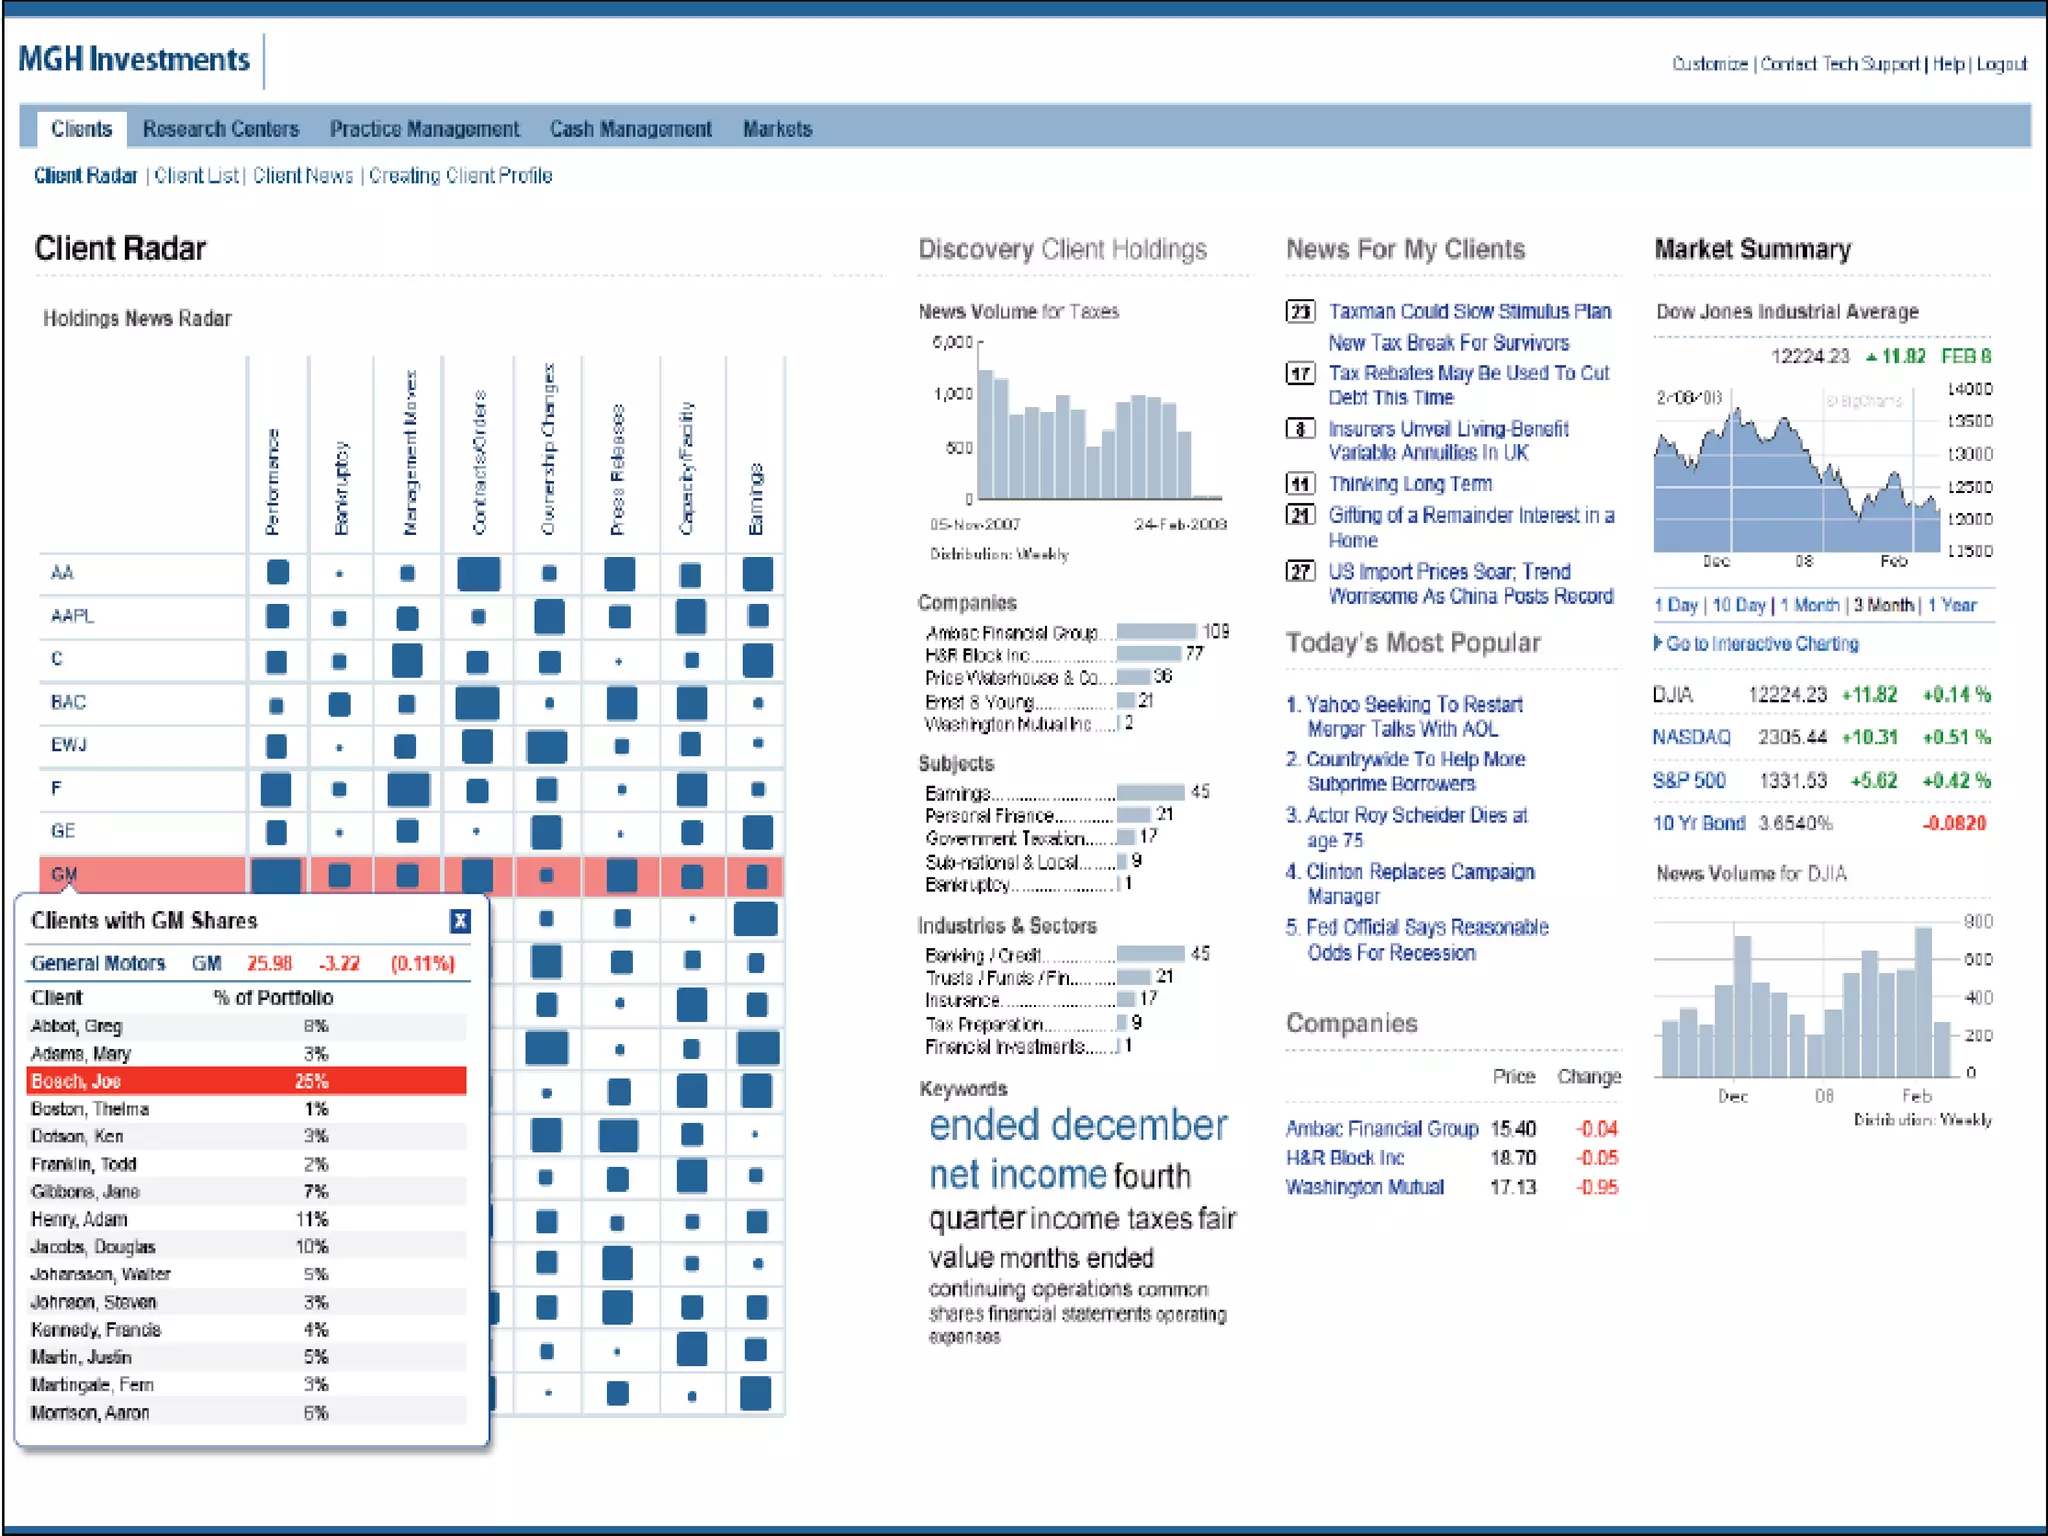Click the Logout link
Screen dimensions: 2048x1536
click(2001, 64)
